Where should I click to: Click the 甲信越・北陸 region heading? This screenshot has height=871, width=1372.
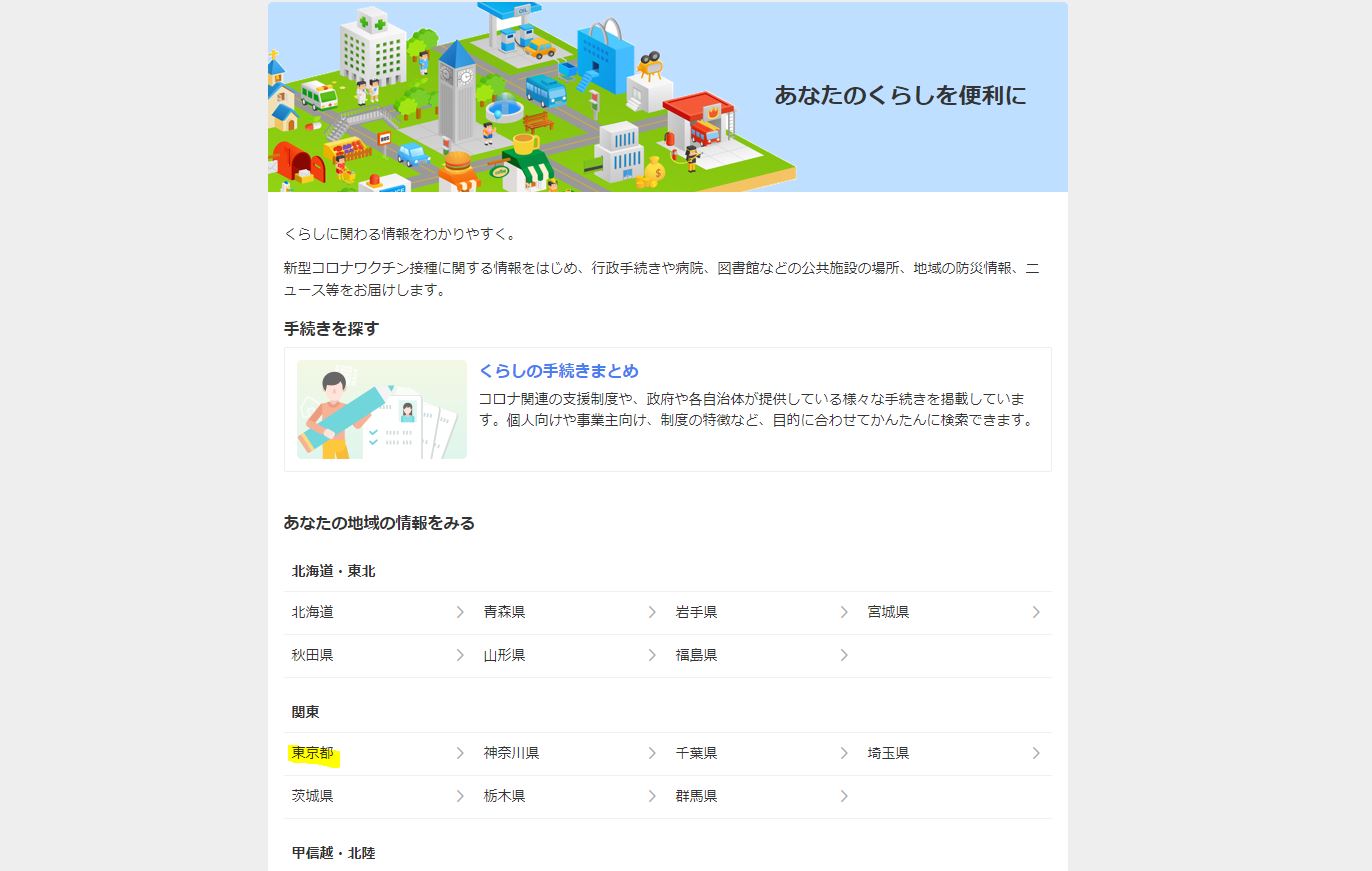pos(334,853)
